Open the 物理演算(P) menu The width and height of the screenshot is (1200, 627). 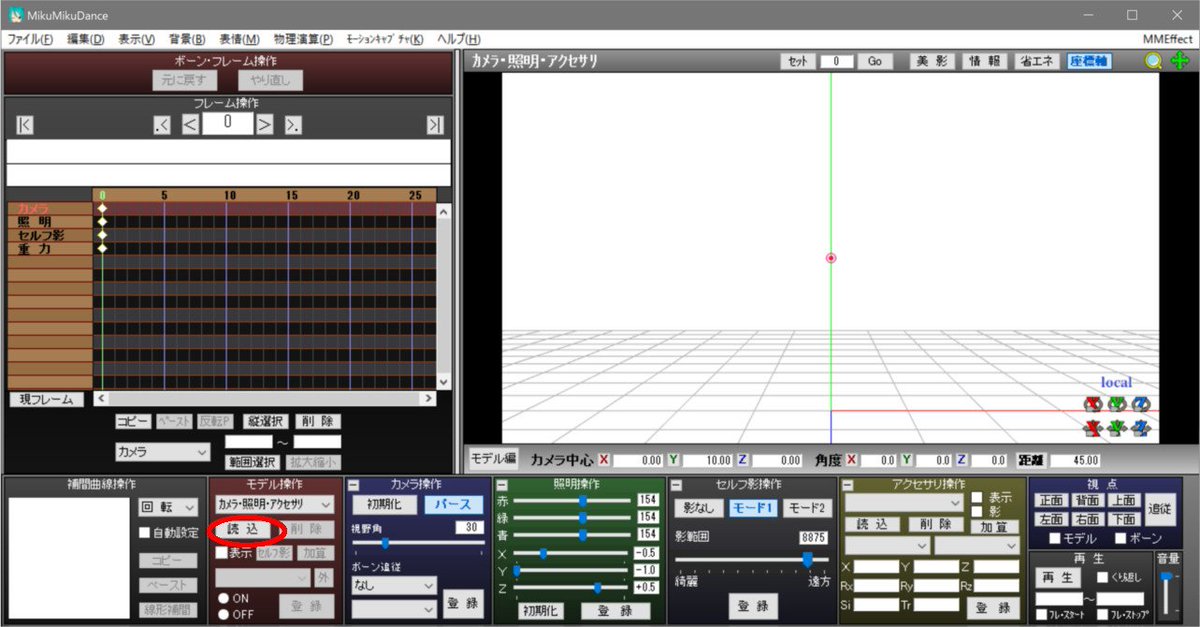(301, 39)
